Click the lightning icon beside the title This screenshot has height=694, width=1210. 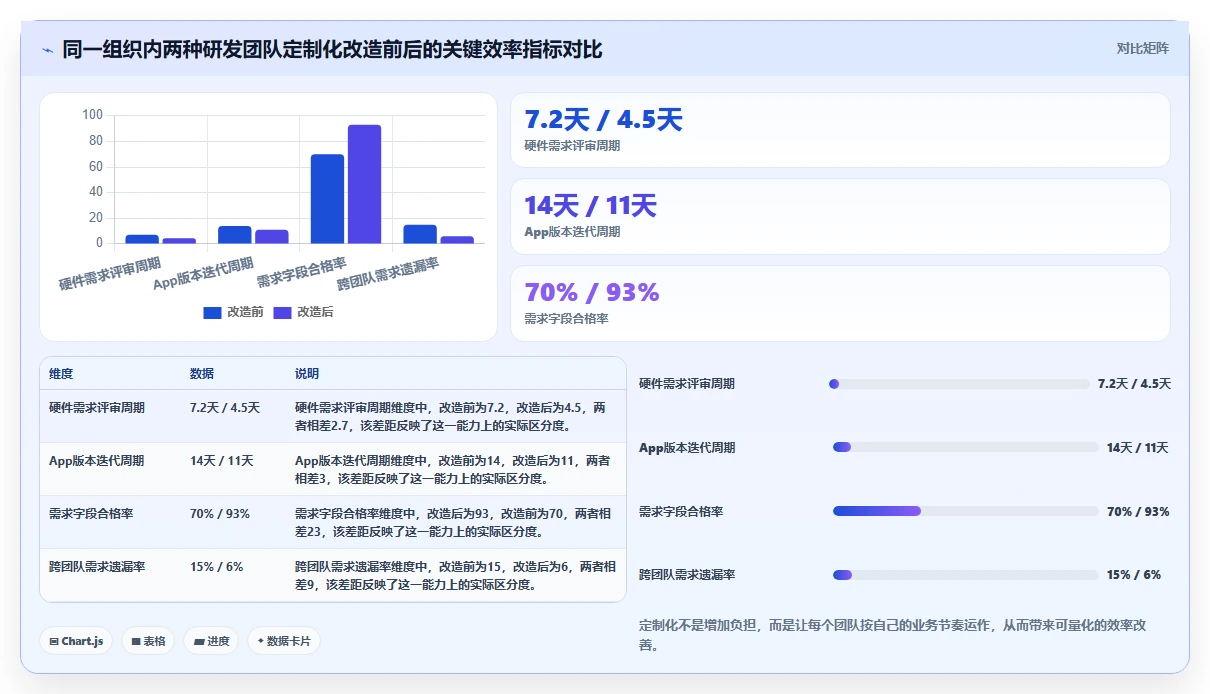coord(47,50)
